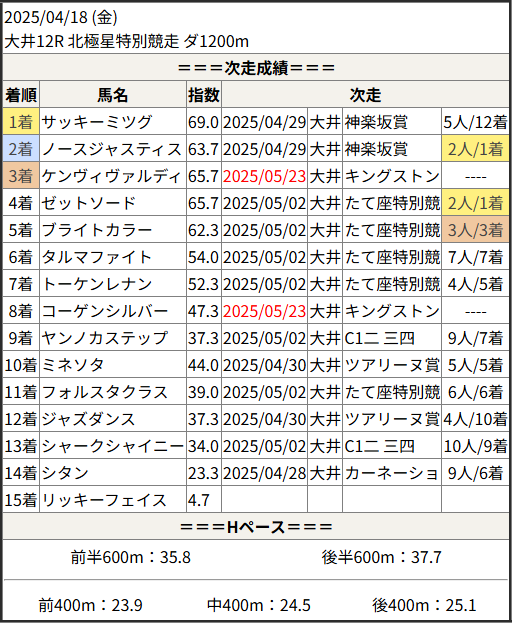Click the 次走成績 section heading
The image size is (512, 623).
point(256,68)
